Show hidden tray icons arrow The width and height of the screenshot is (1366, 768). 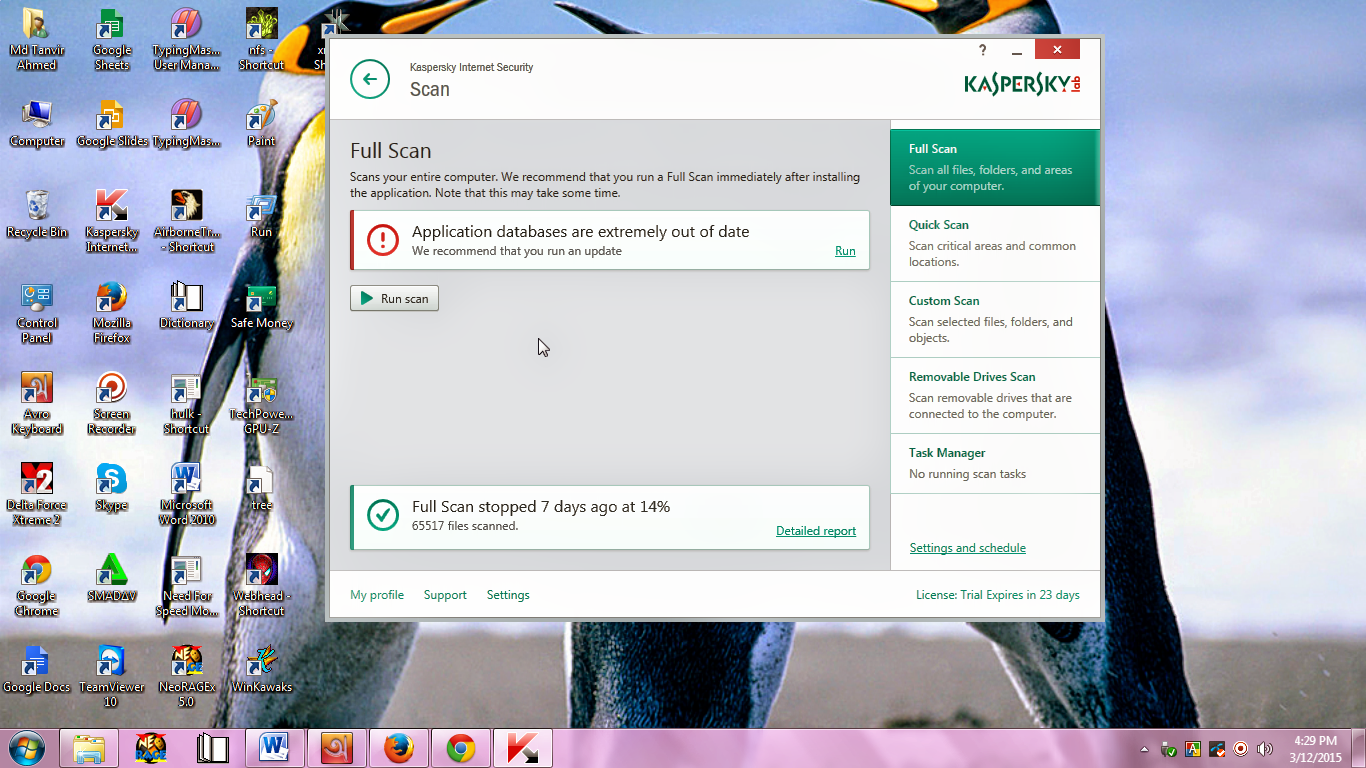click(x=1144, y=749)
